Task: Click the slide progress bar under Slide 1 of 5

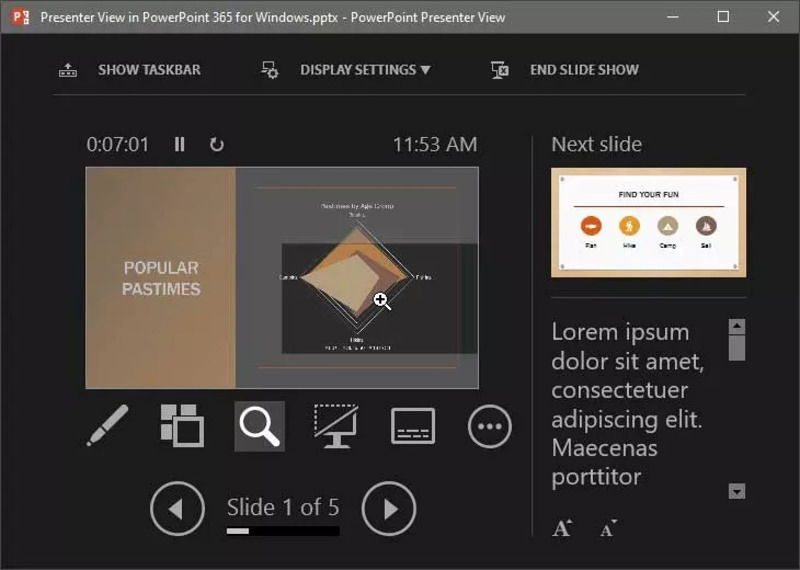Action: point(283,531)
